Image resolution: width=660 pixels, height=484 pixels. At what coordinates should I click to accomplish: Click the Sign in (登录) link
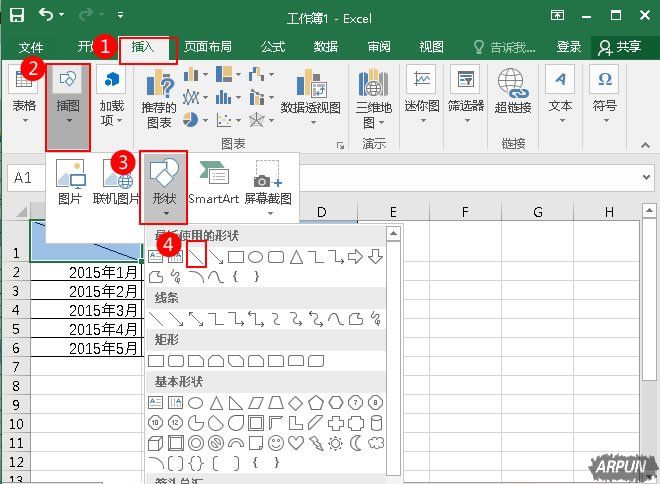point(569,47)
